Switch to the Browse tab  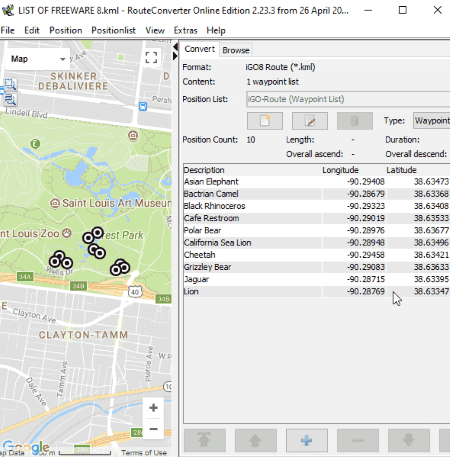(236, 50)
